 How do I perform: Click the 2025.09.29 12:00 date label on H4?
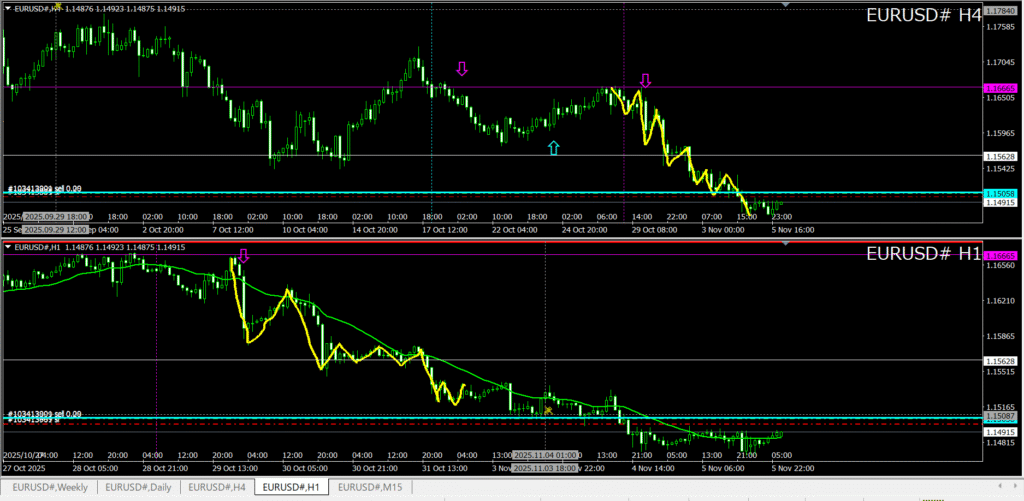[58, 216]
